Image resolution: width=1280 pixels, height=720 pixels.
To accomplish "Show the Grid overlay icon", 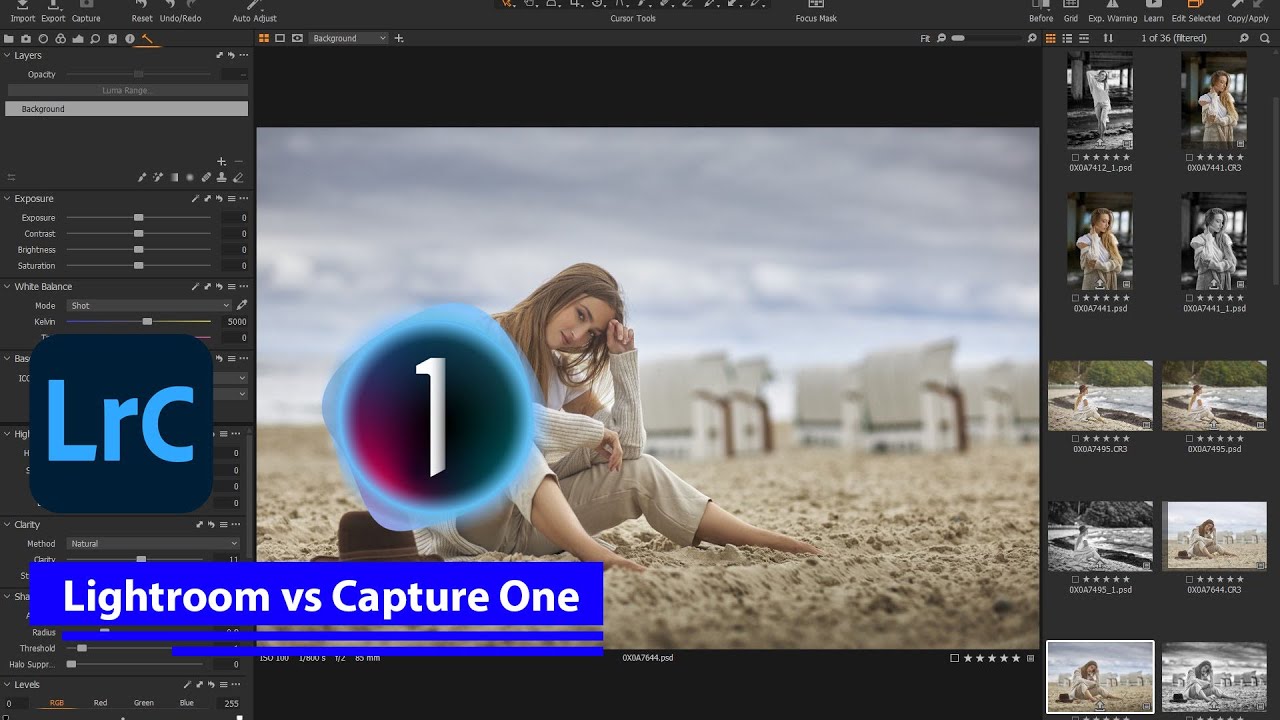I will click(x=1071, y=5).
